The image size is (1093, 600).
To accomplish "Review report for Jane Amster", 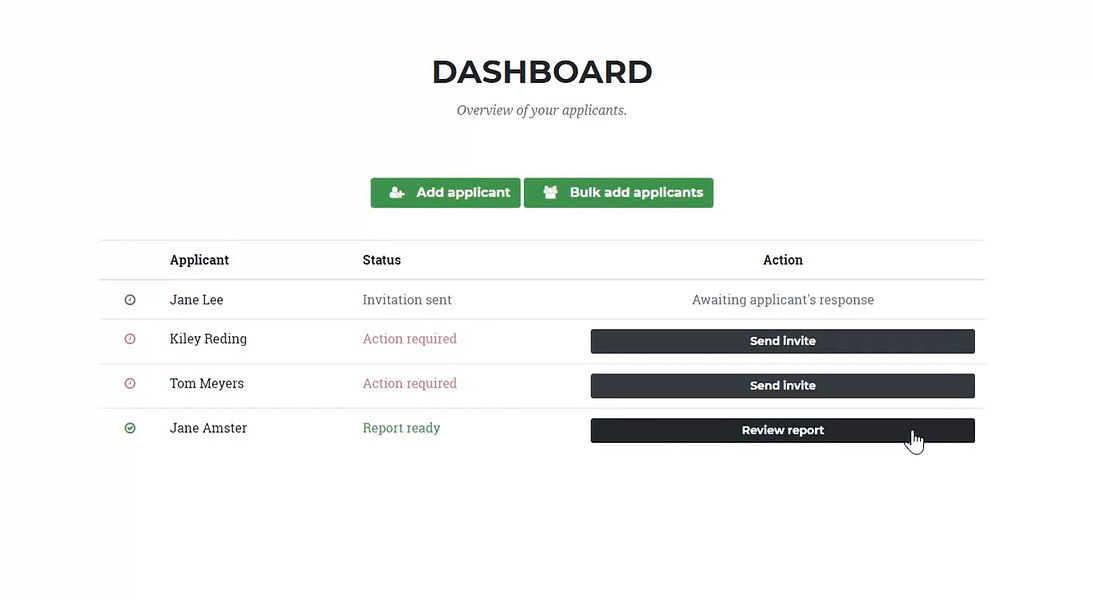I will click(782, 430).
